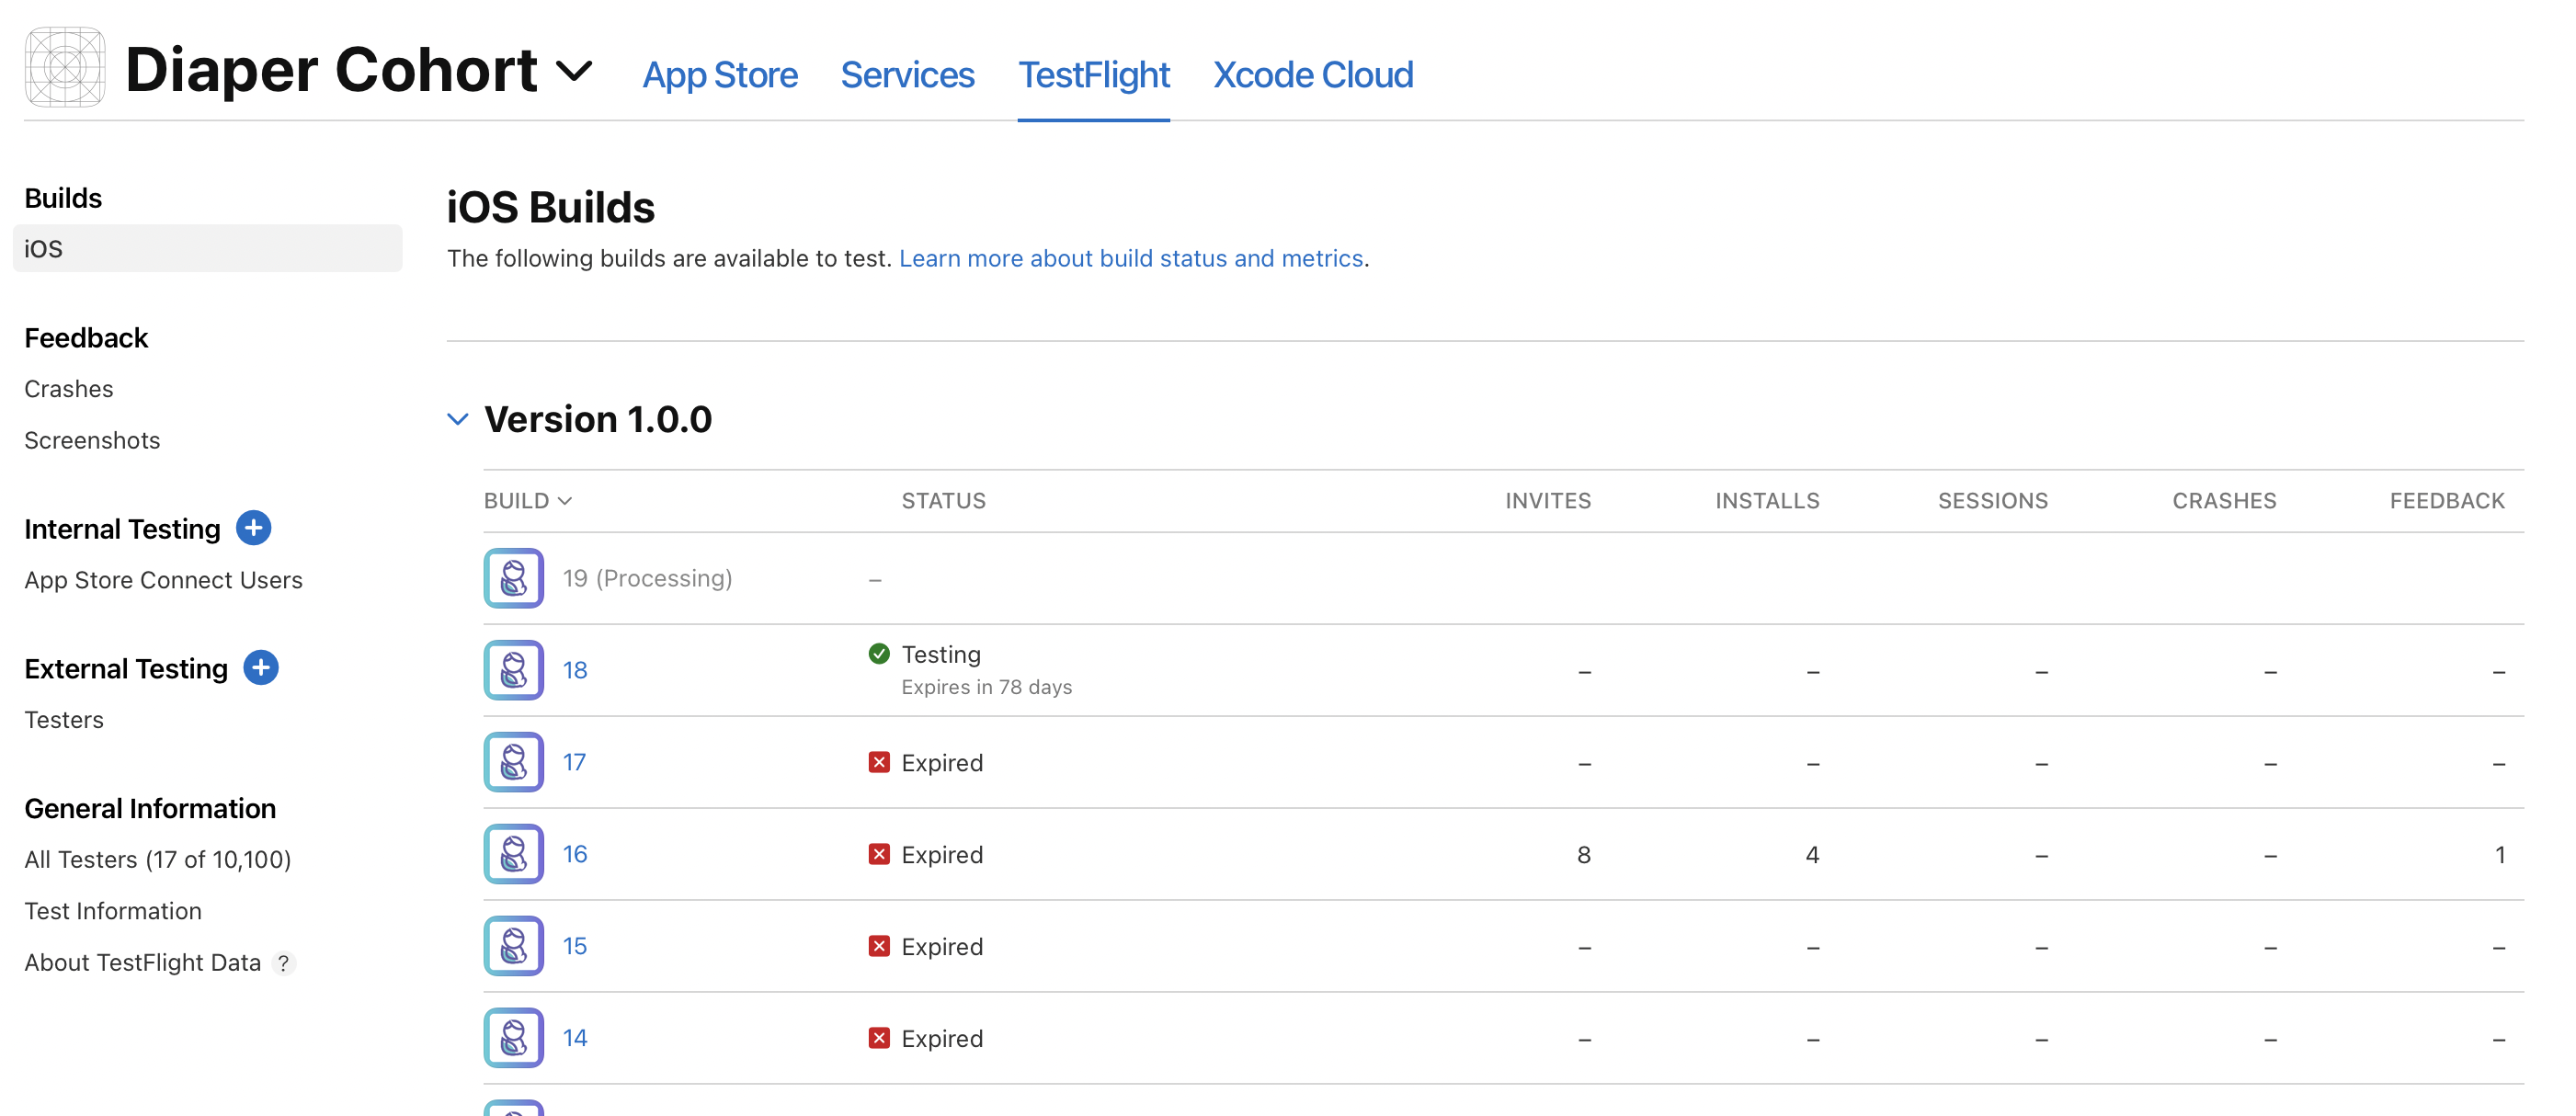The image size is (2576, 1116).
Task: Click the iOS Builds page heading
Action: tap(550, 208)
